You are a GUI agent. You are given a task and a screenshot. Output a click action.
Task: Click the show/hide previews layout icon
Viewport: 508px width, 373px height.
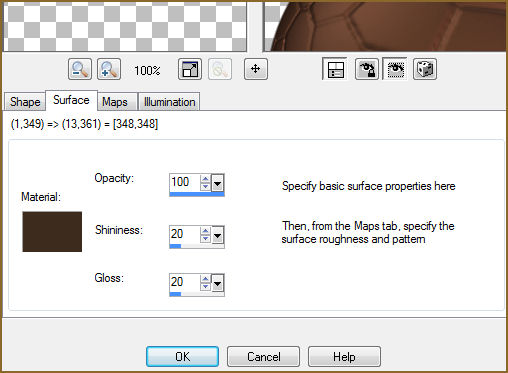pos(335,69)
